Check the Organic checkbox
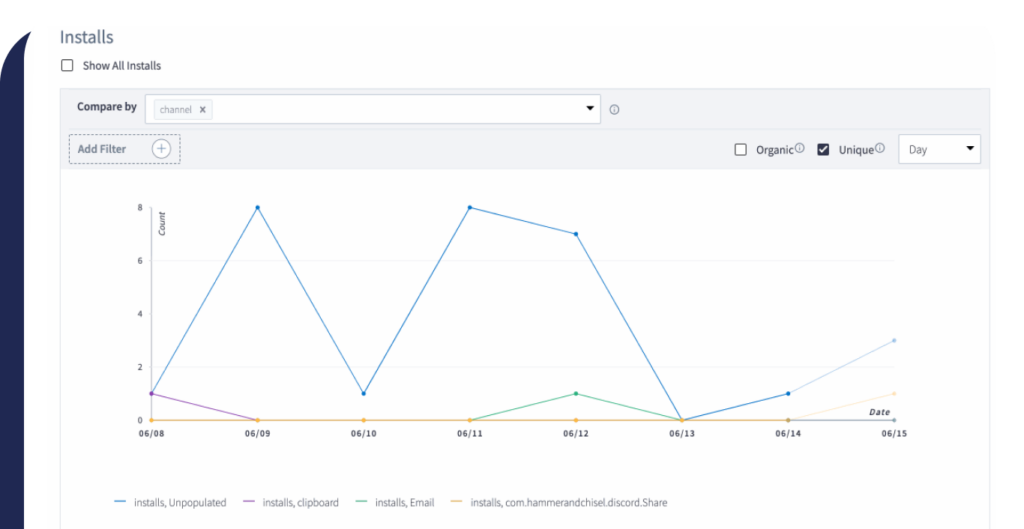1024x529 pixels. click(741, 150)
